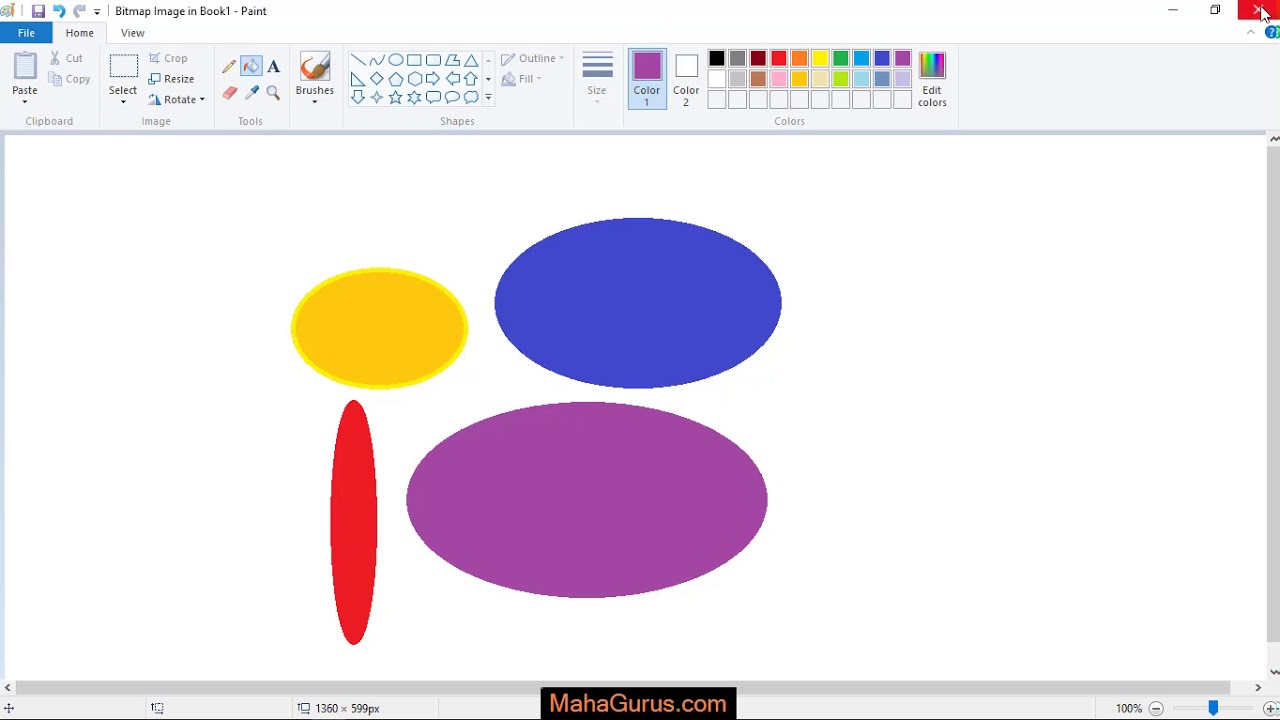
Task: Click the zoom in plus button
Action: coord(1270,708)
